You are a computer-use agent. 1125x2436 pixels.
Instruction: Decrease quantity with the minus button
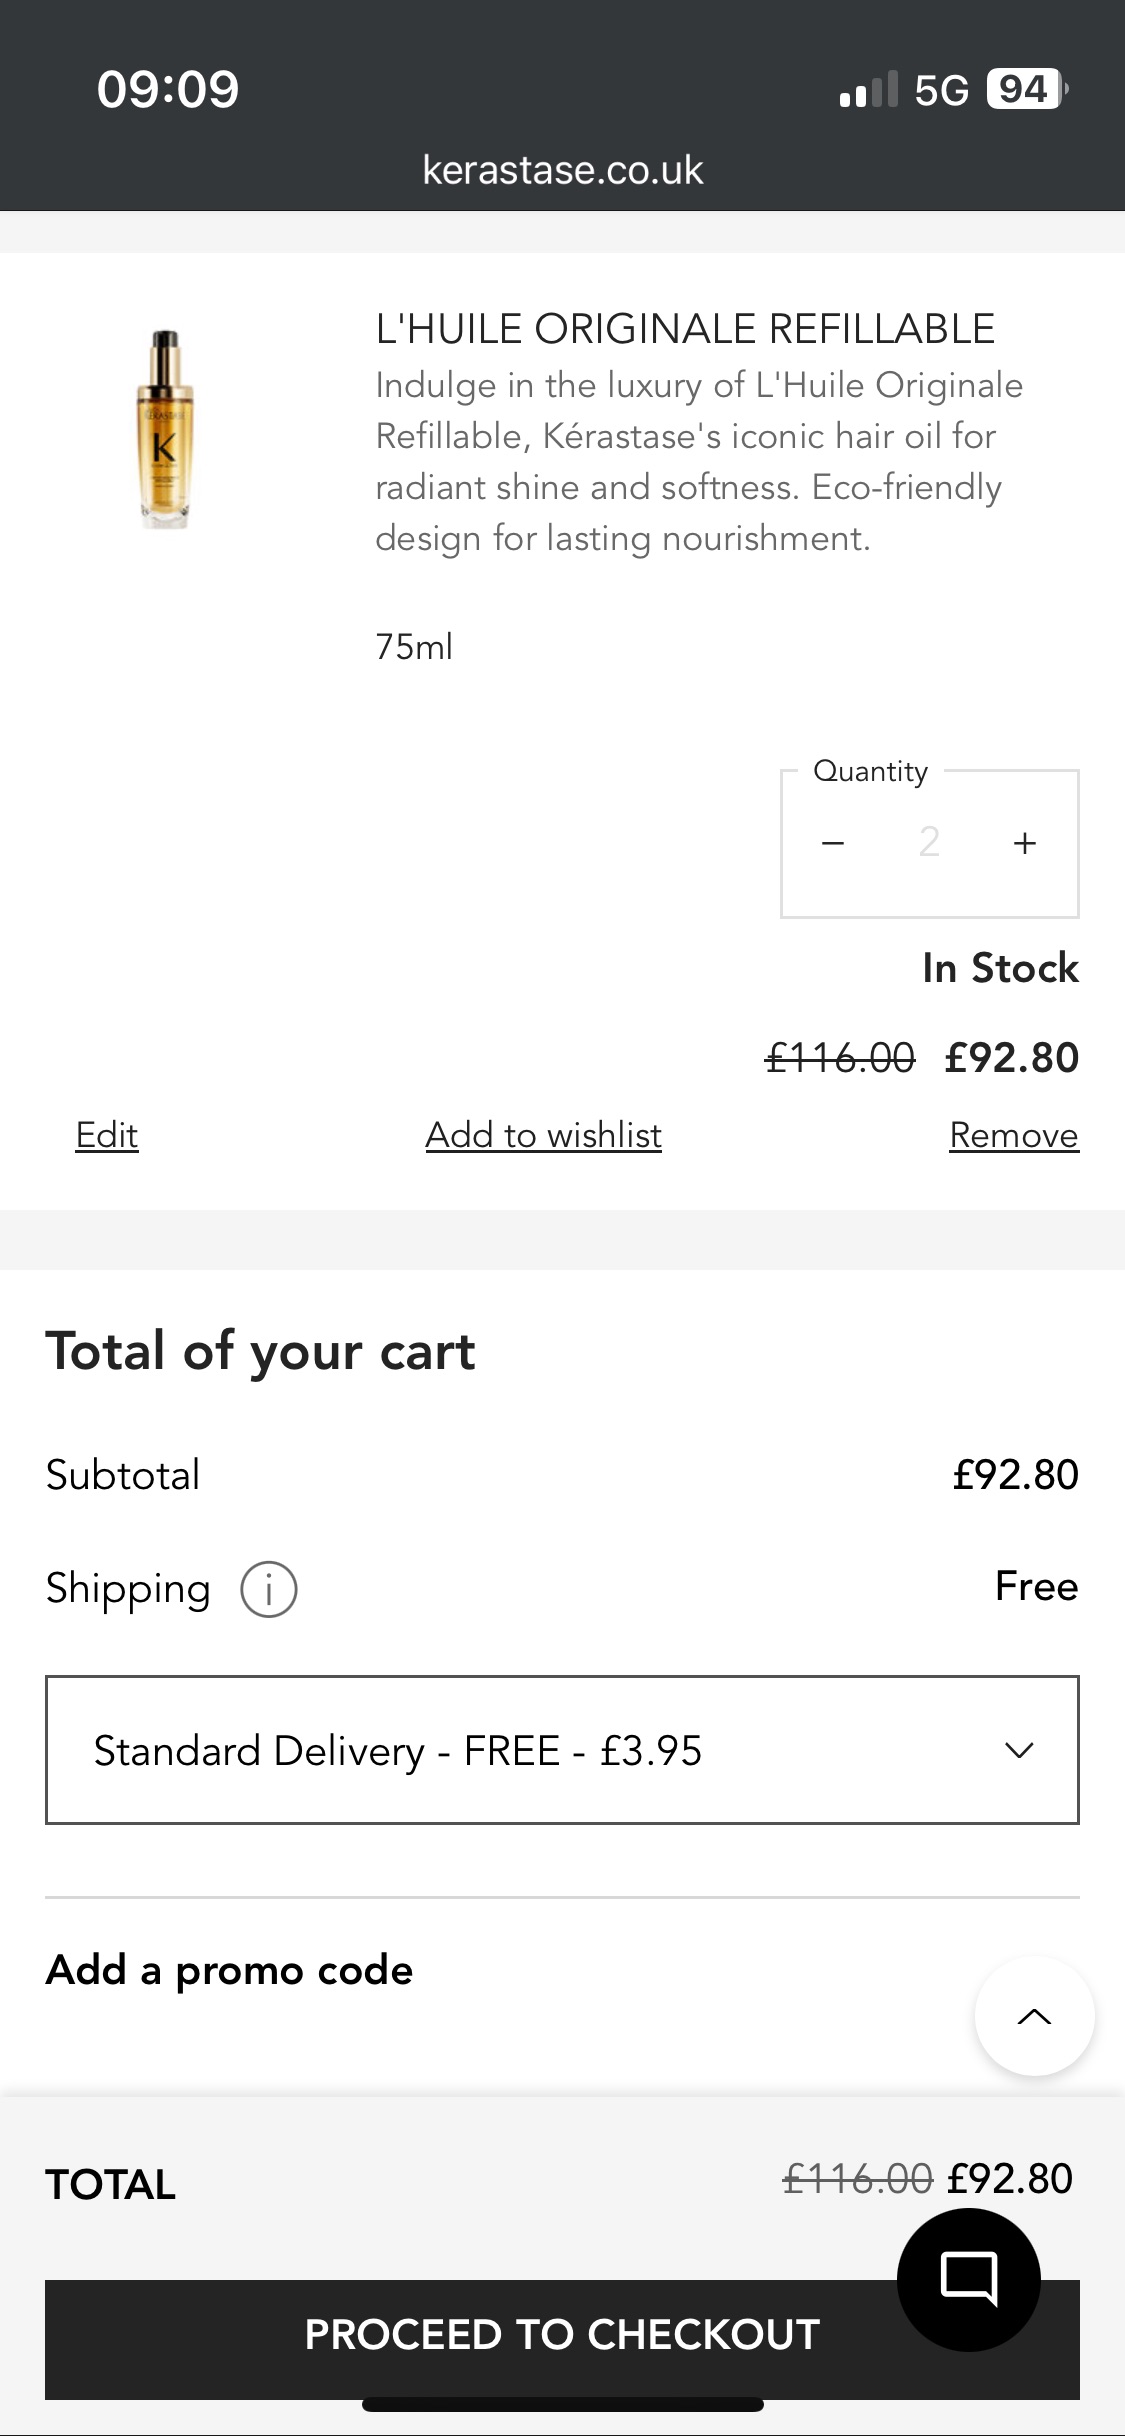click(833, 843)
